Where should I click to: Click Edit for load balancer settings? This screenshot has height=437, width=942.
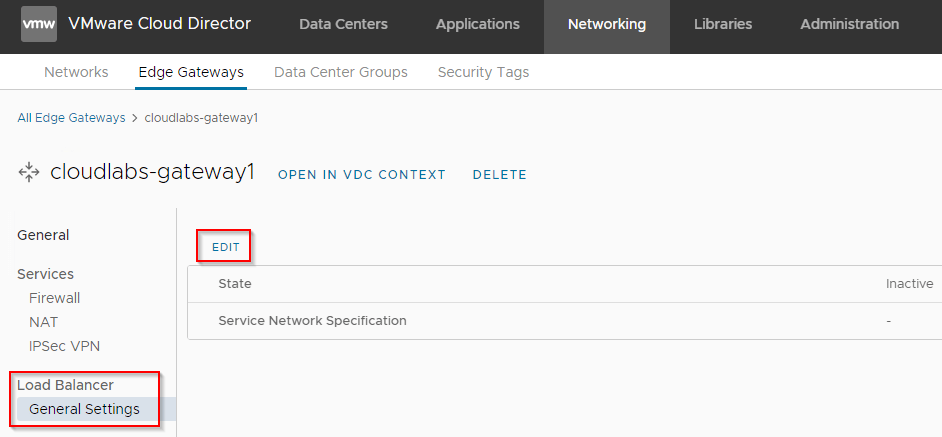pos(226,247)
